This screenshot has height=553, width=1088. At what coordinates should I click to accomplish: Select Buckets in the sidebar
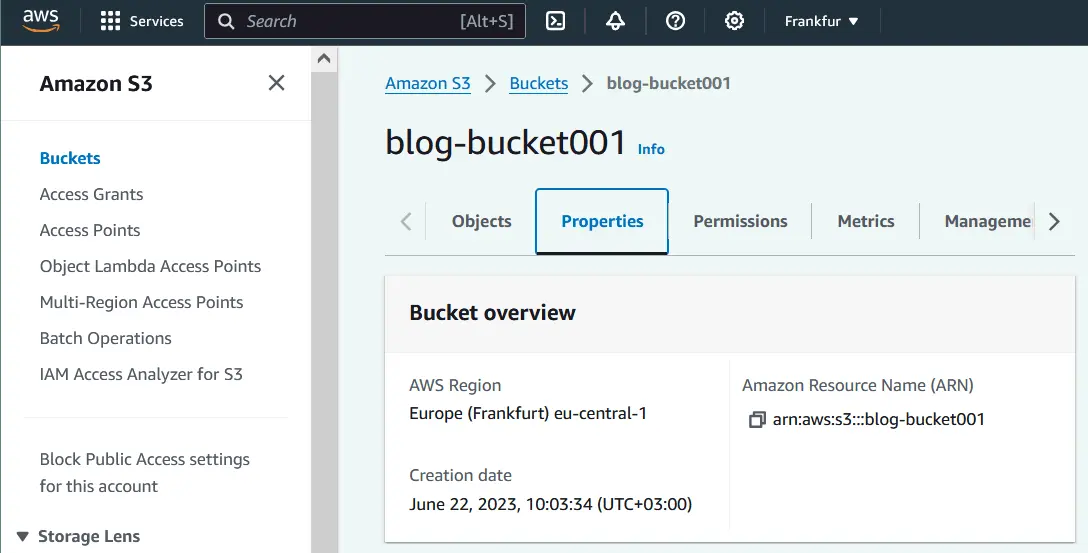click(70, 158)
